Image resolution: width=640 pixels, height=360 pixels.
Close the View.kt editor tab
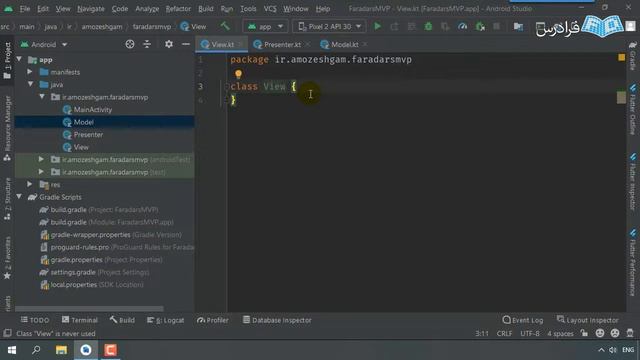point(240,44)
